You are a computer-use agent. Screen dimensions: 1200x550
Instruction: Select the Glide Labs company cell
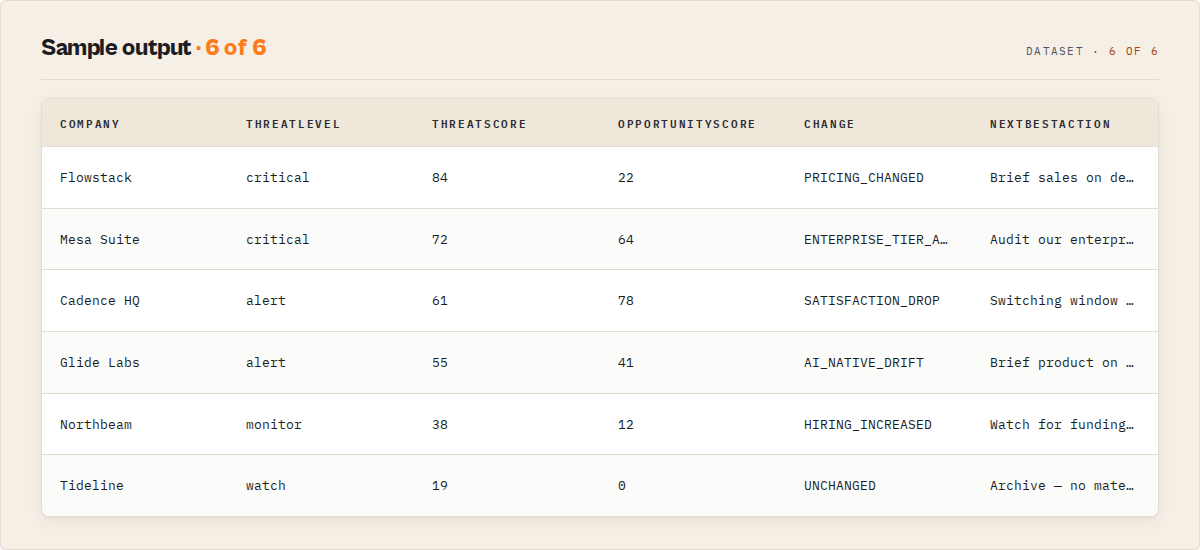coord(100,363)
